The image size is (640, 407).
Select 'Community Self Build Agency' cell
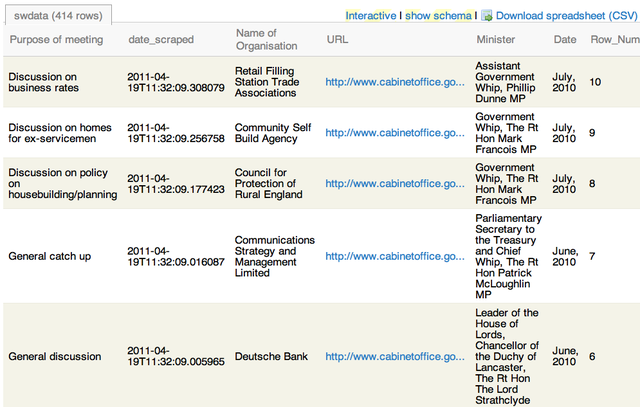click(x=273, y=133)
